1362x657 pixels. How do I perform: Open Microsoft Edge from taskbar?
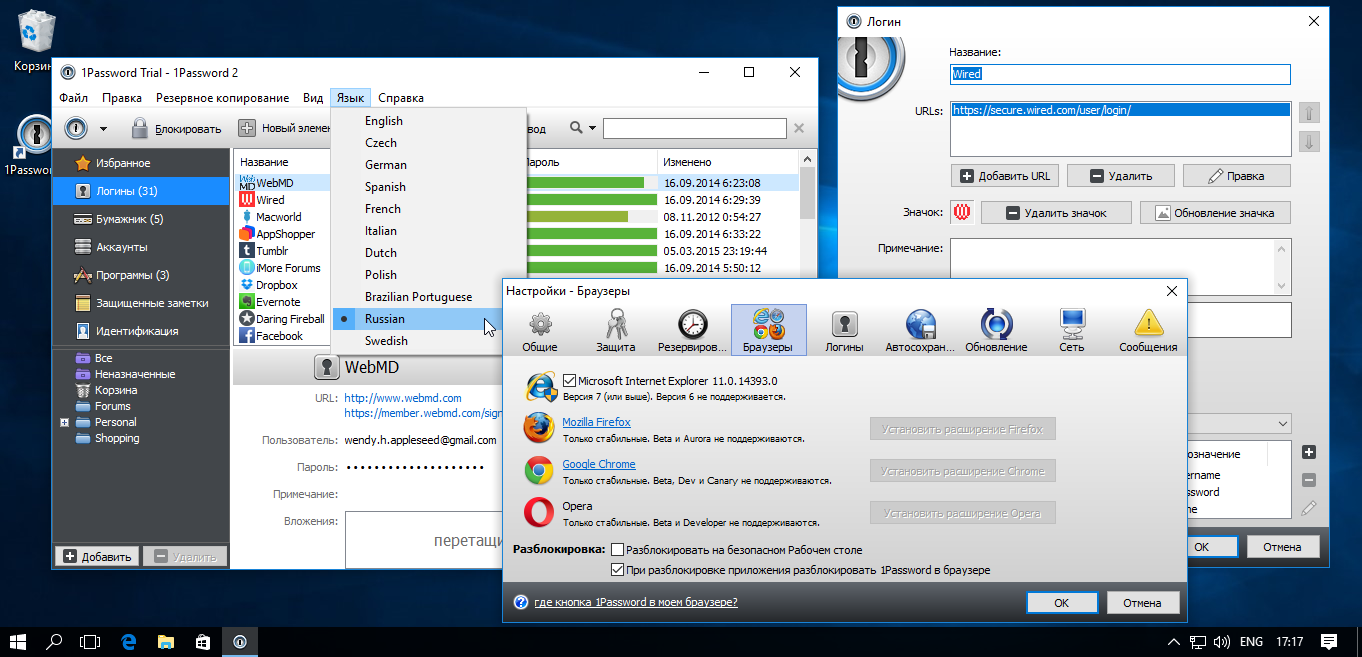(x=128, y=641)
